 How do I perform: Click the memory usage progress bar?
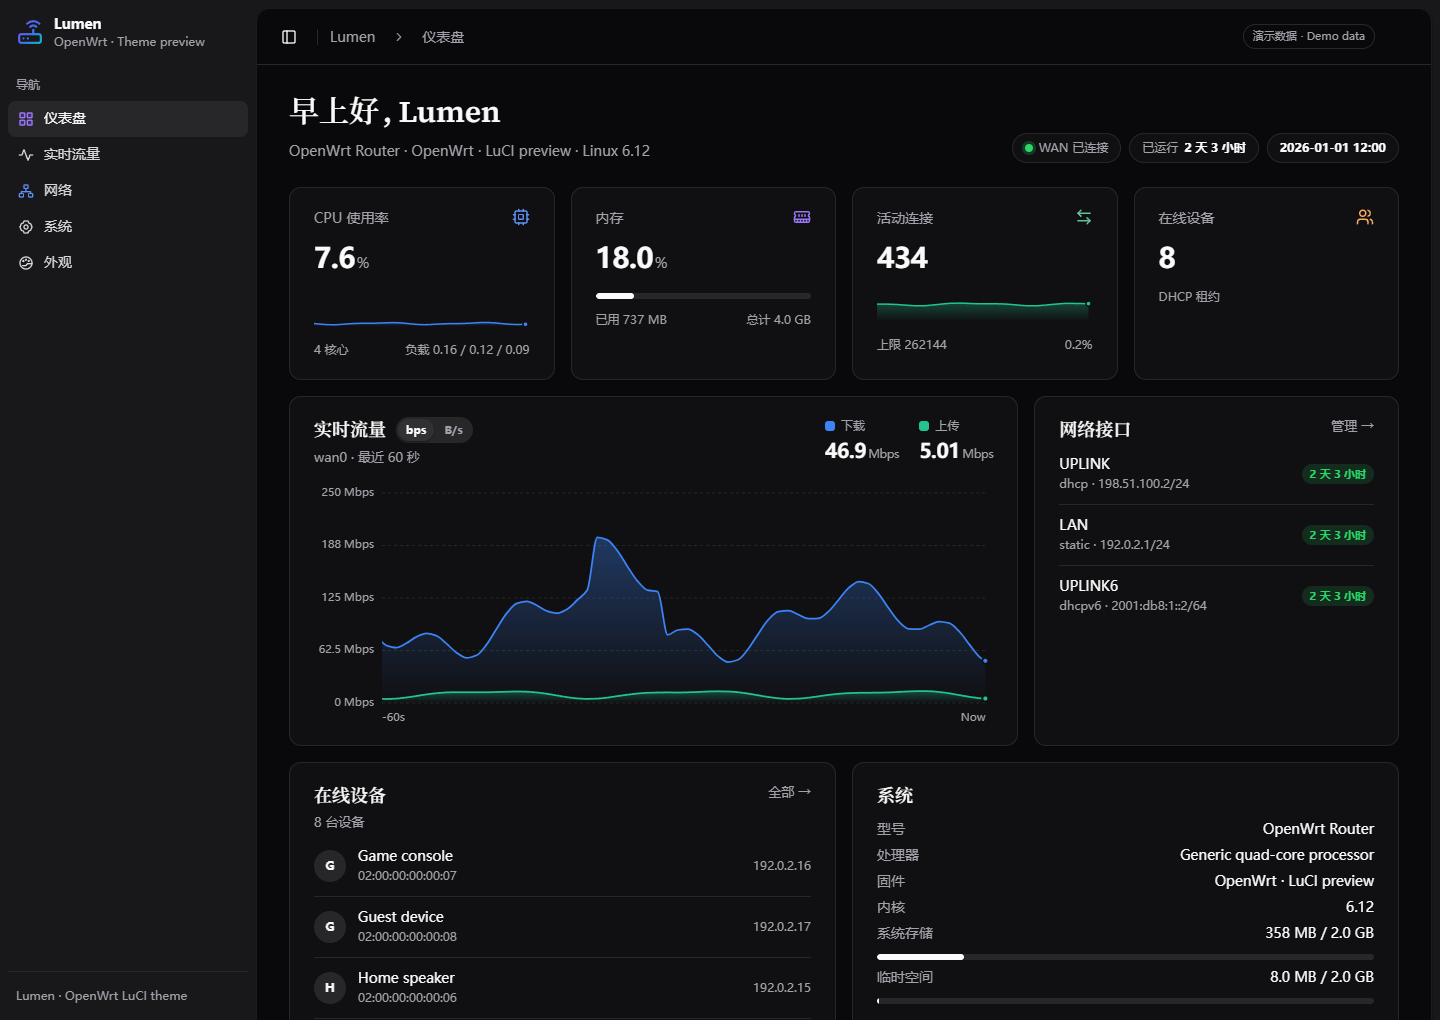(703, 296)
